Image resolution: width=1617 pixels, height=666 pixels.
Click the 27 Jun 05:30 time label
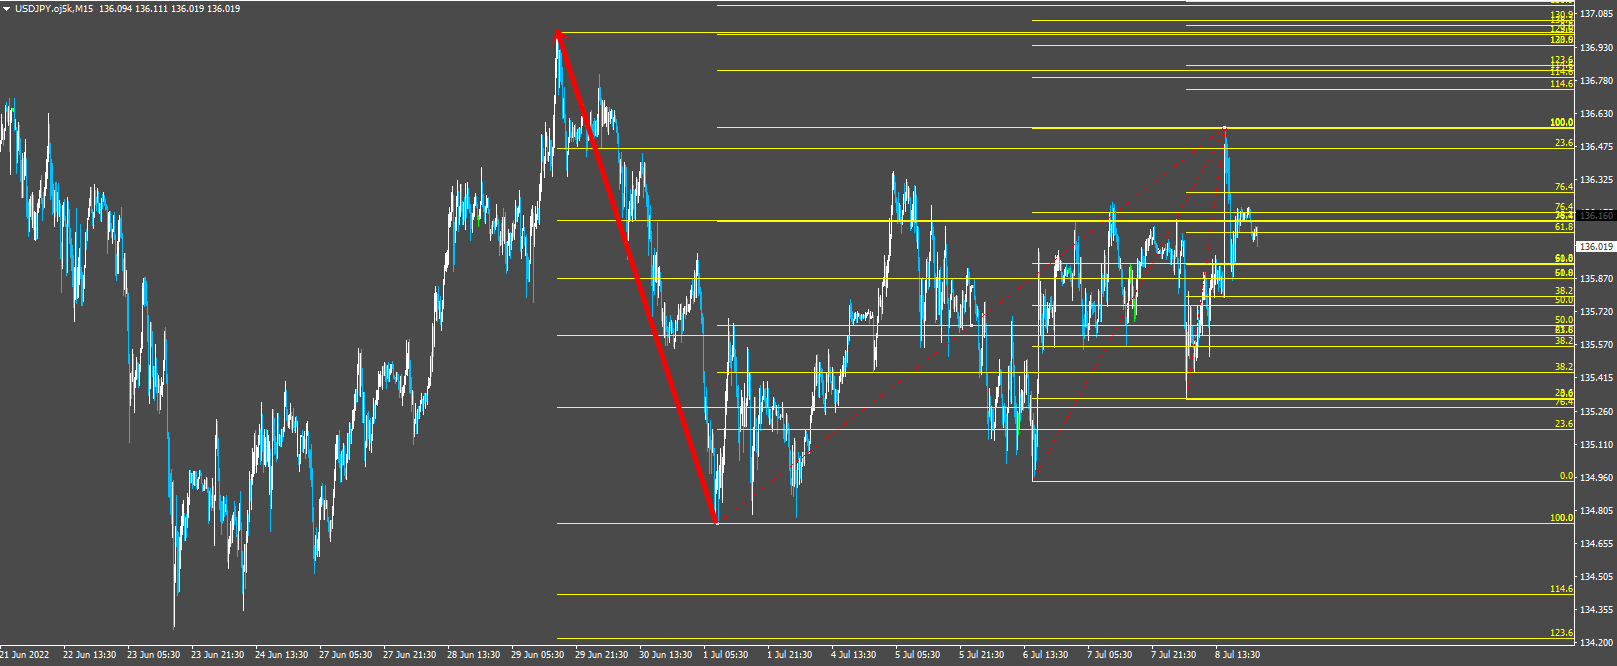(345, 655)
